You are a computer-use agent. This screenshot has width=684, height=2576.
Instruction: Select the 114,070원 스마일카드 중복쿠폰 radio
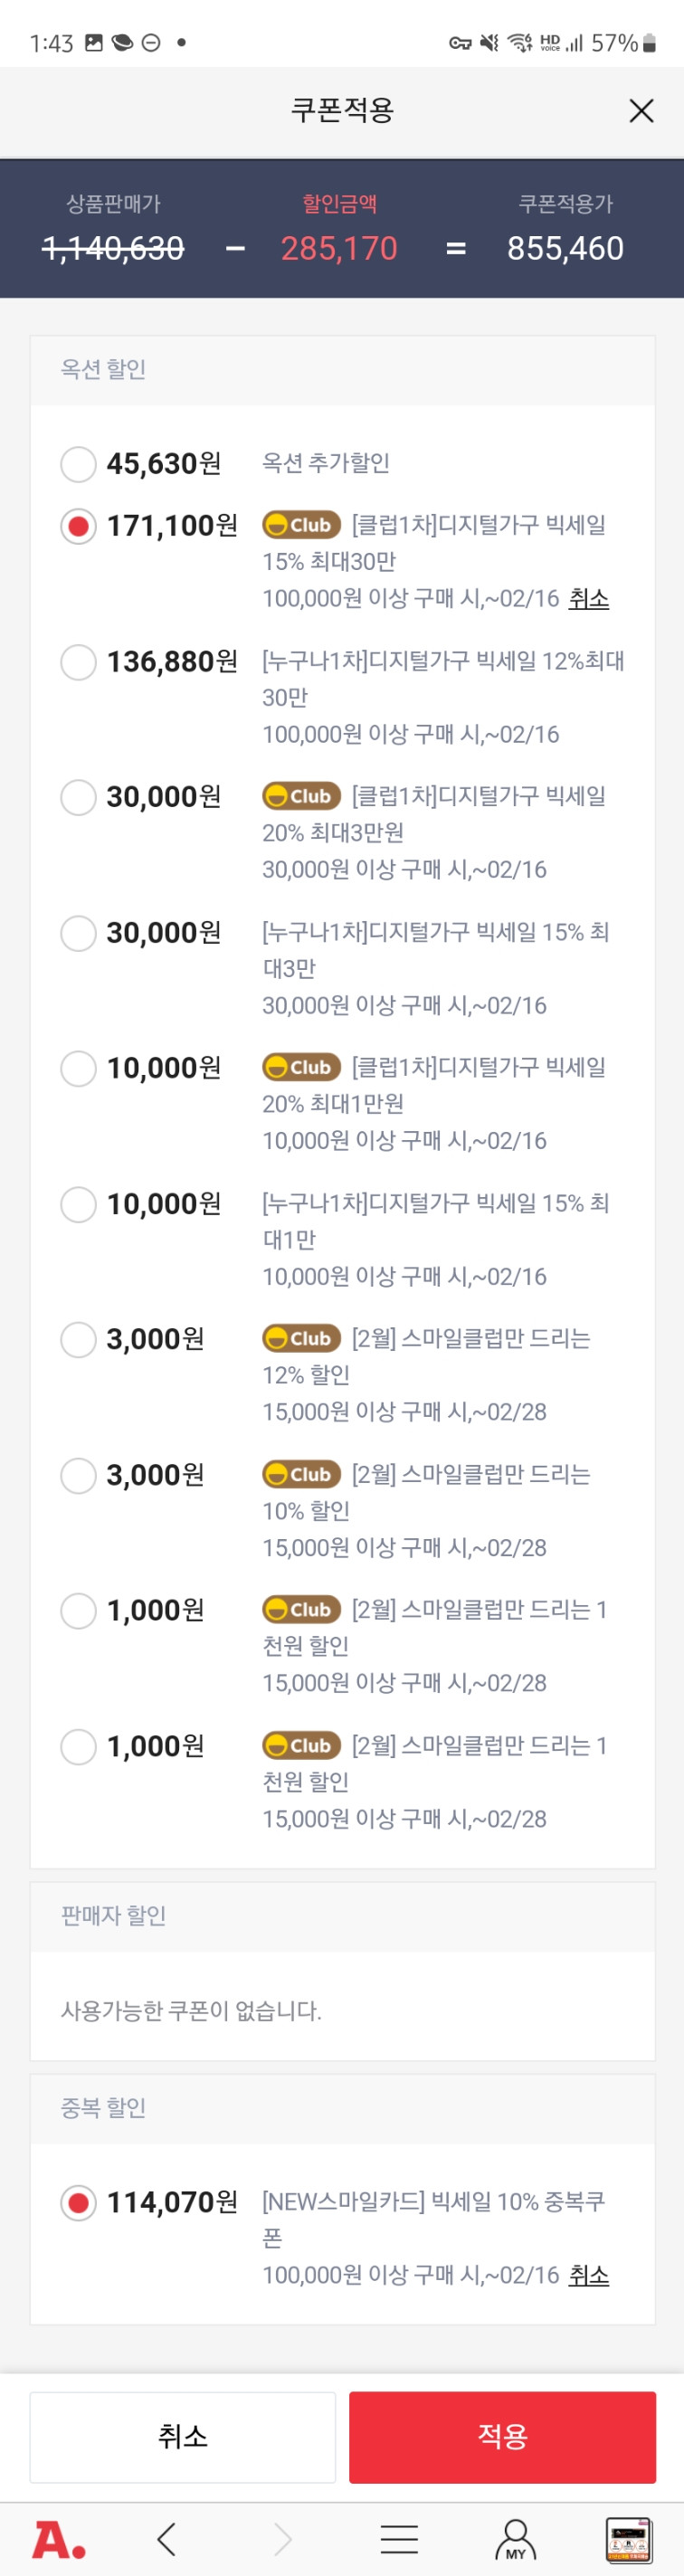[78, 2202]
